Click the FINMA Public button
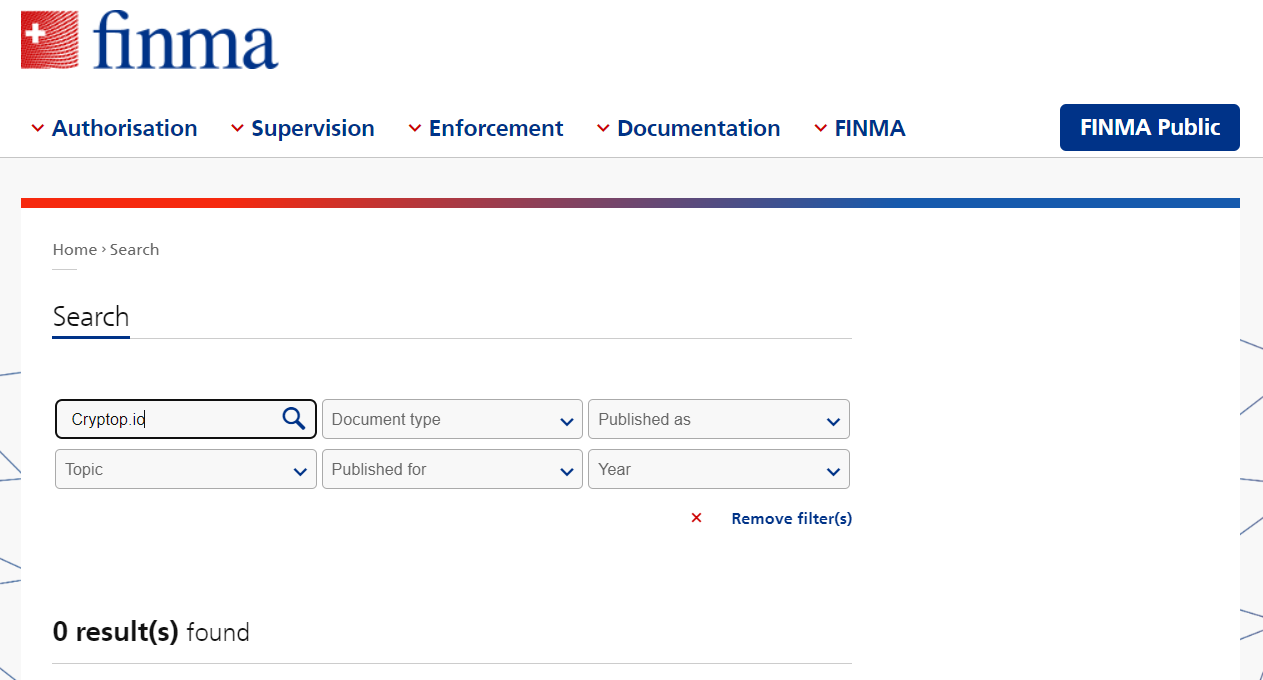The image size is (1263, 680). point(1149,127)
